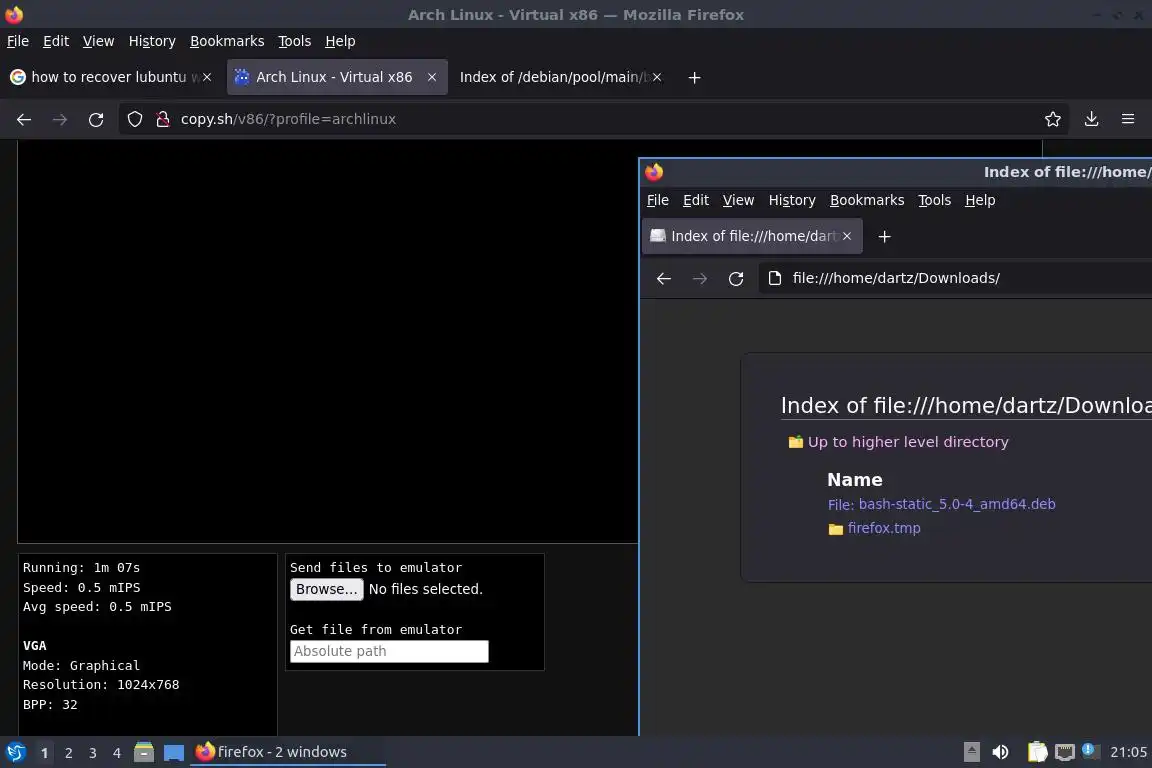The height and width of the screenshot is (768, 1152).
Task: Open Help menu in main Firefox window
Action: pyautogui.click(x=340, y=41)
